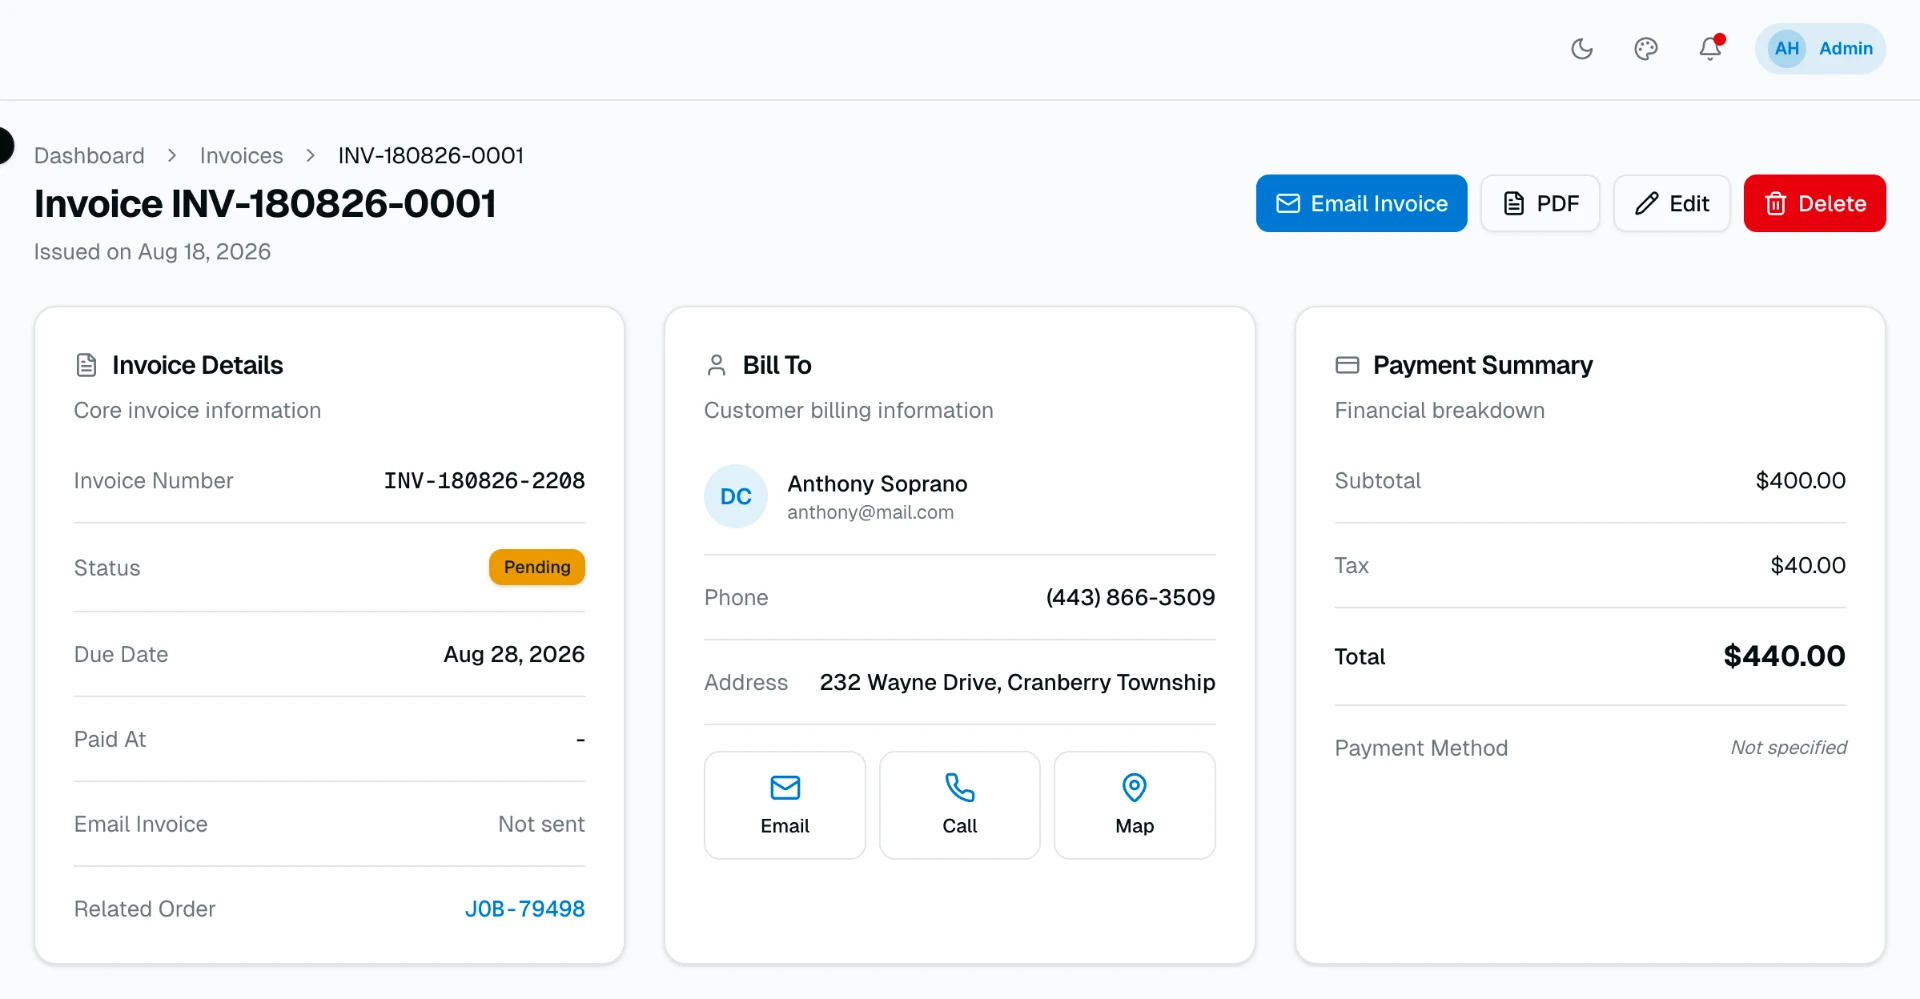
Task: Click the Email Invoice button
Action: tap(1361, 203)
